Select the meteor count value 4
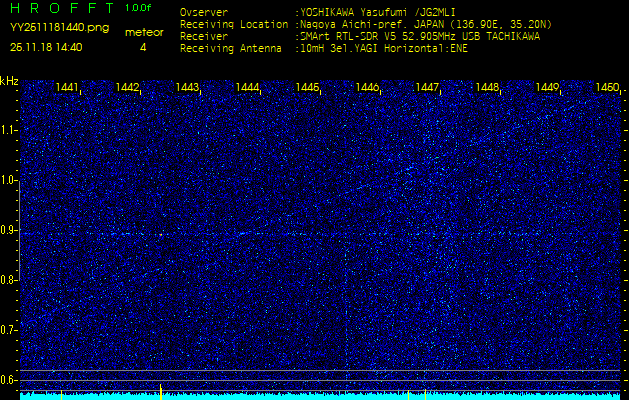The image size is (629, 400). (x=143, y=47)
